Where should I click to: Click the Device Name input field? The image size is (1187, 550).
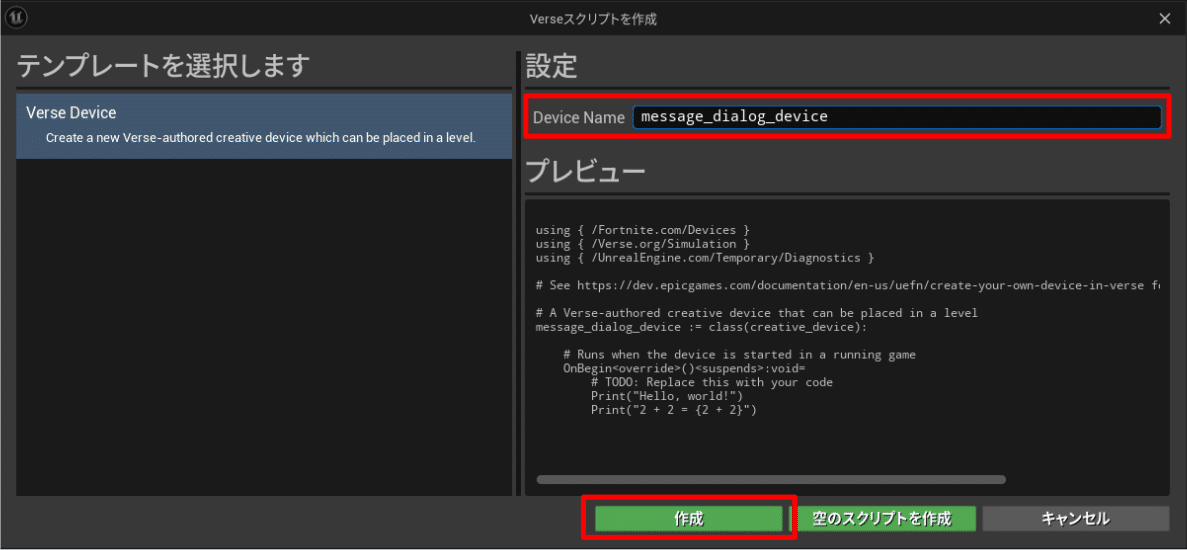coord(896,117)
